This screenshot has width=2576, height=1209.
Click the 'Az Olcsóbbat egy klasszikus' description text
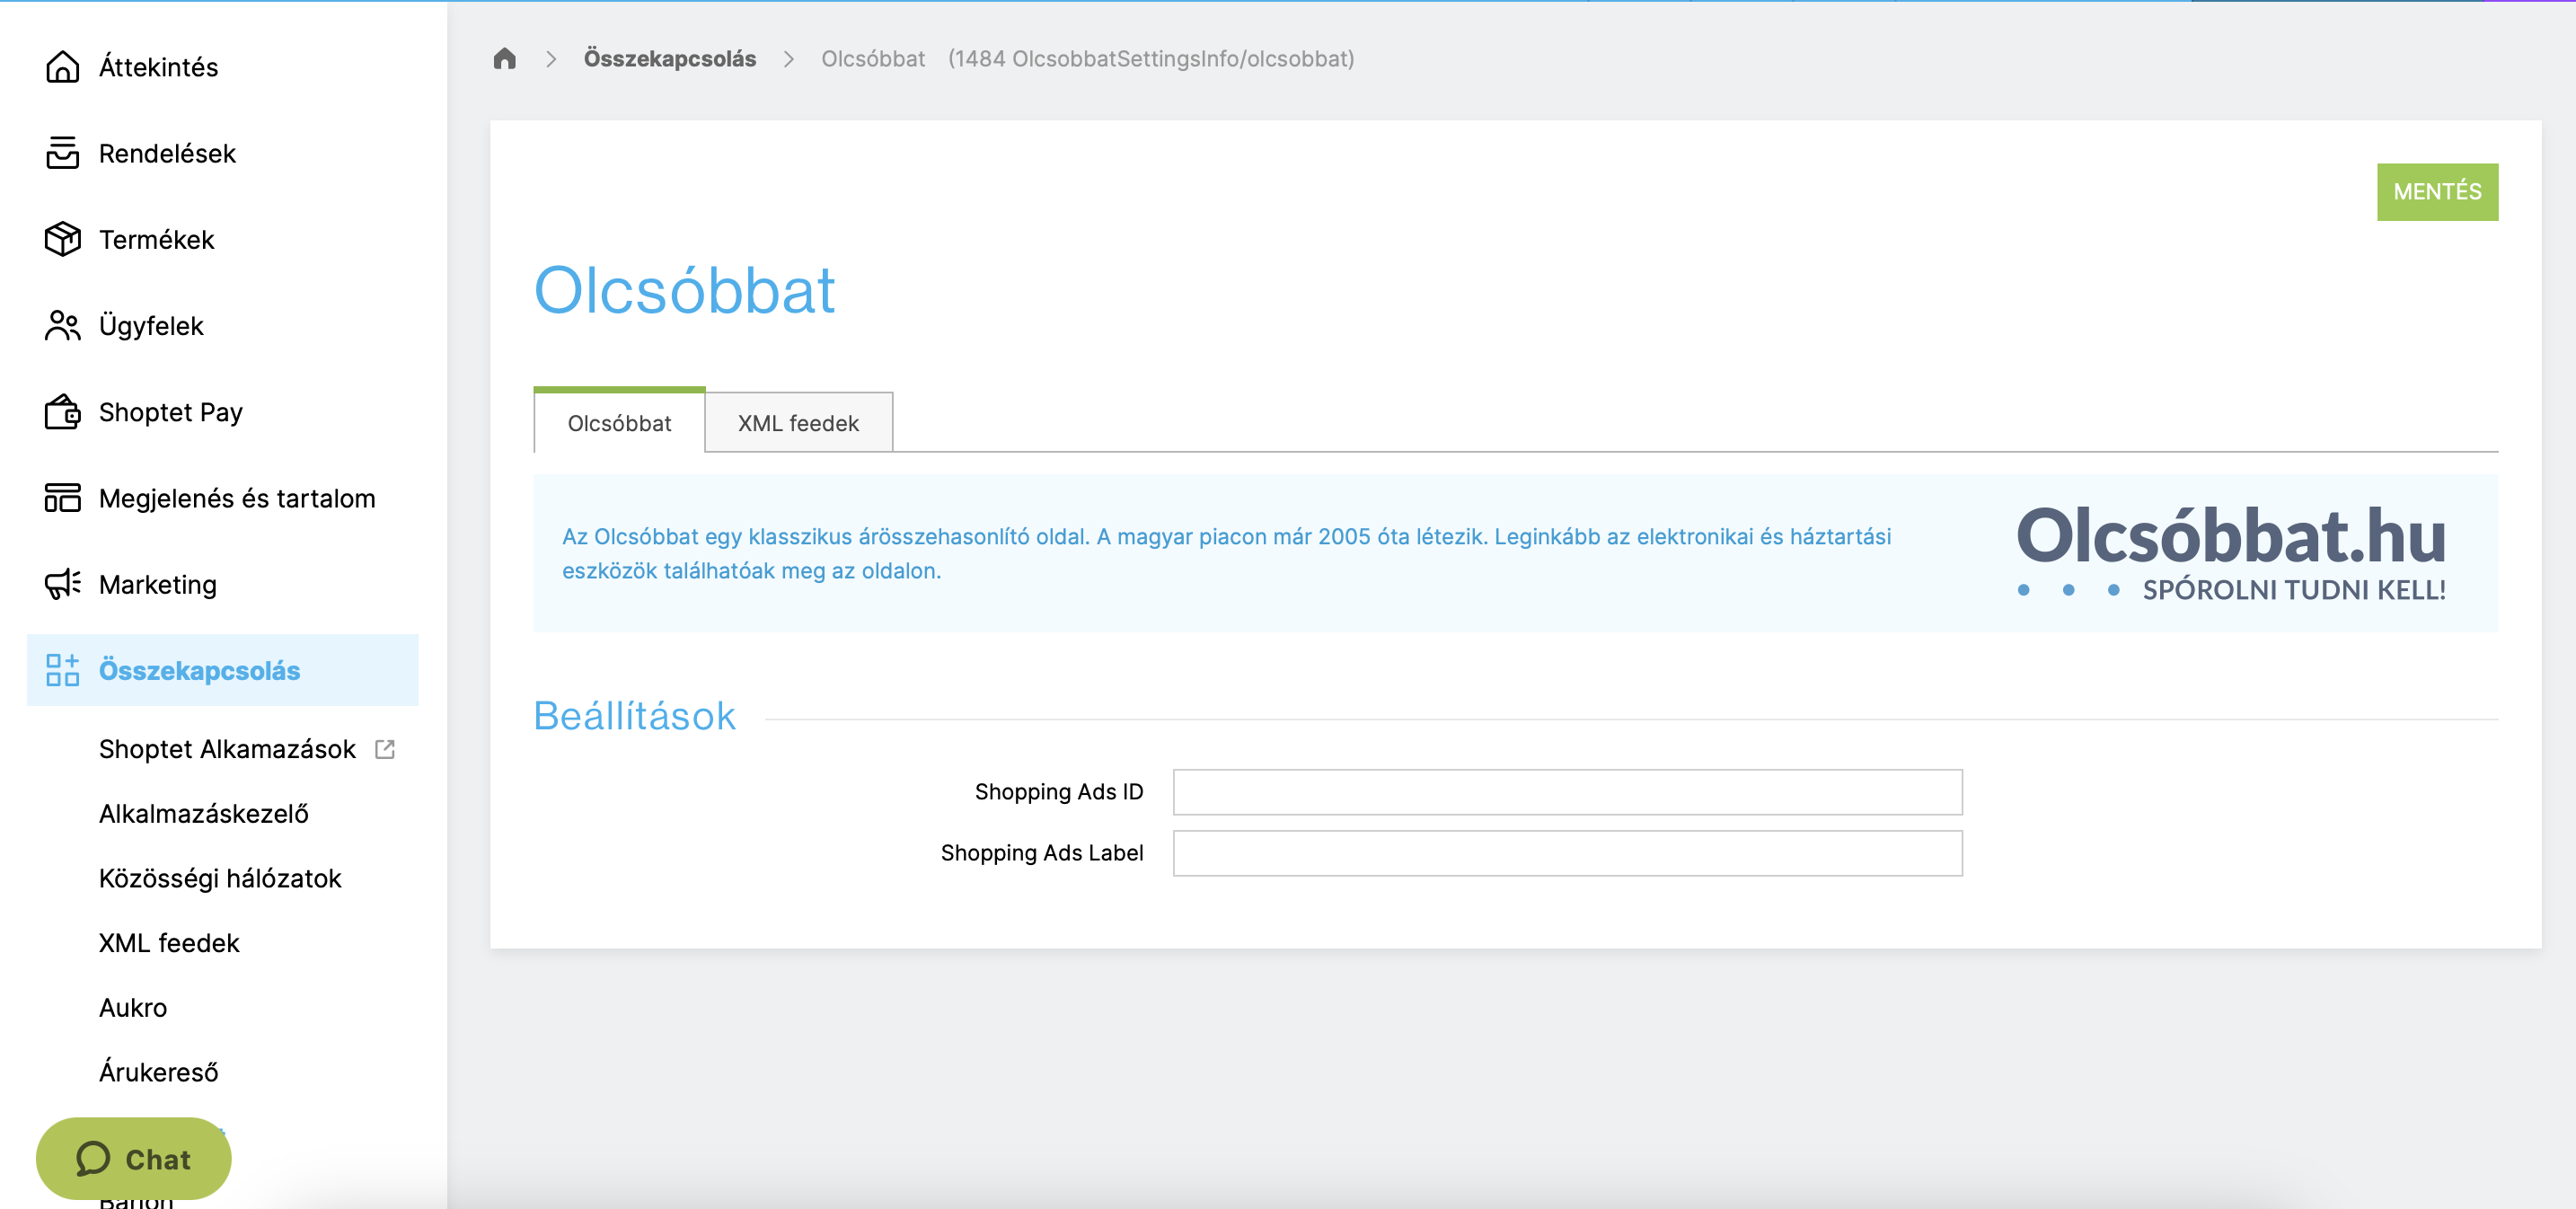(1226, 554)
